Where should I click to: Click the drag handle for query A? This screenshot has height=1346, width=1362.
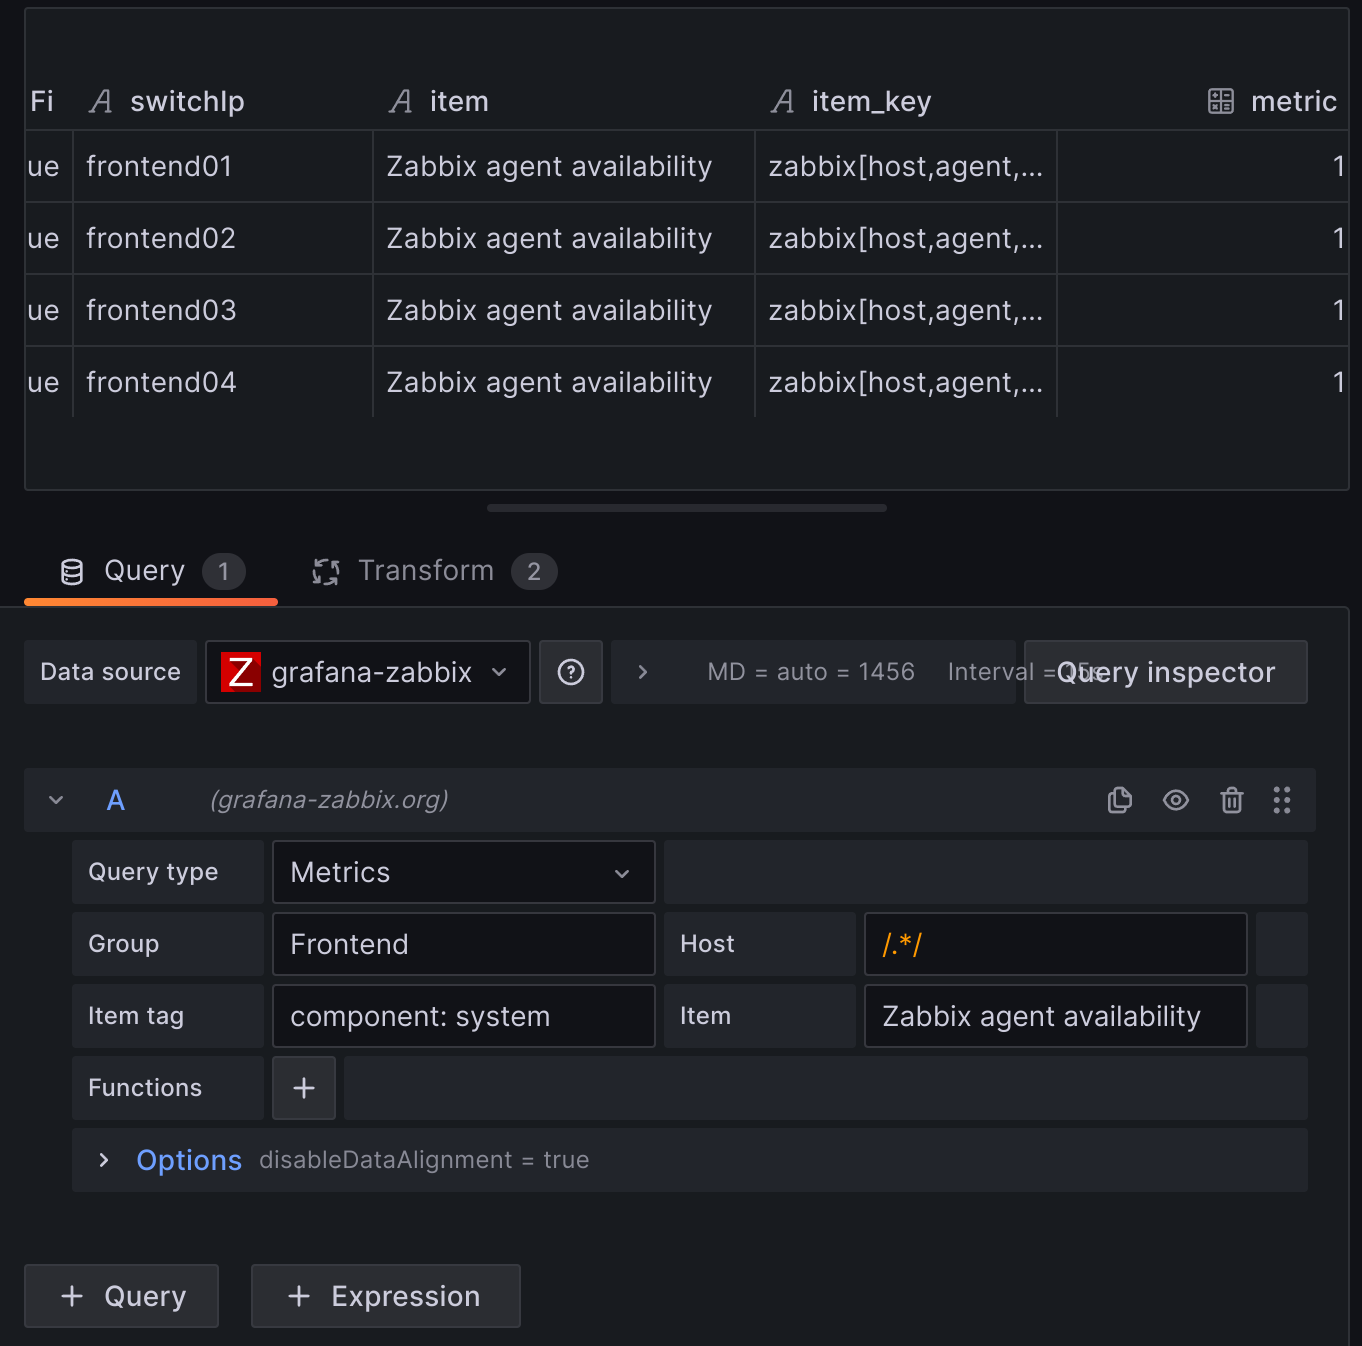coord(1282,800)
